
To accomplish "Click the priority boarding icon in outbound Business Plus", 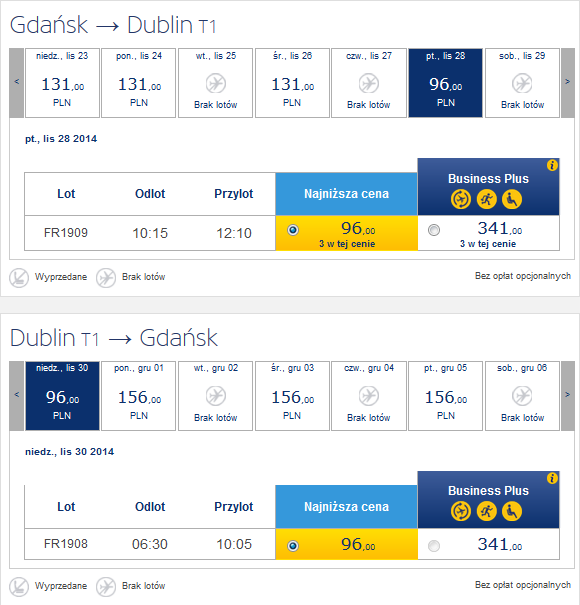I will click(x=487, y=199).
